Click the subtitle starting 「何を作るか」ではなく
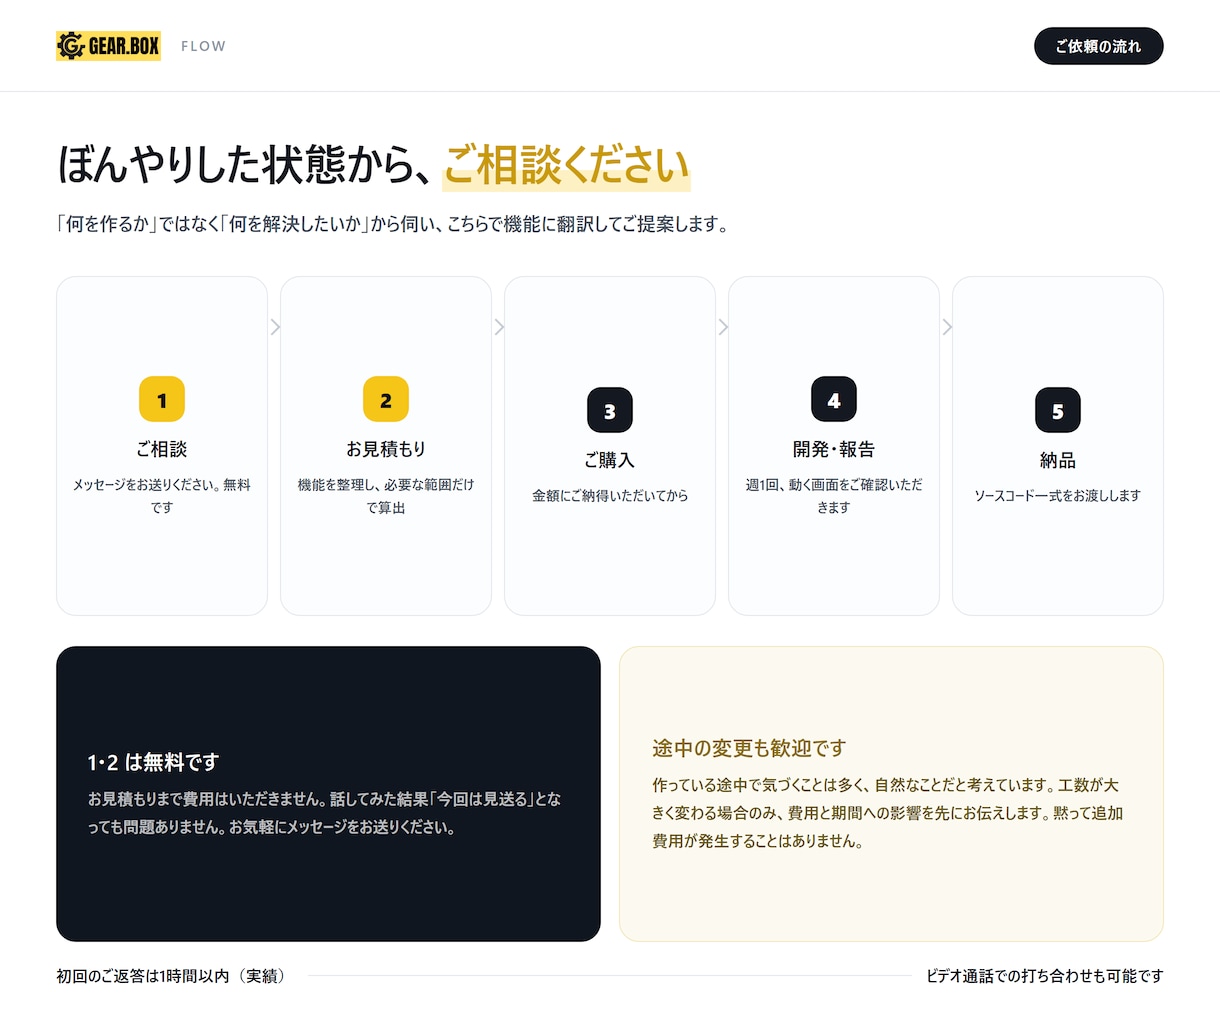Screen dimensions: 1220x1016 pyautogui.click(x=392, y=224)
